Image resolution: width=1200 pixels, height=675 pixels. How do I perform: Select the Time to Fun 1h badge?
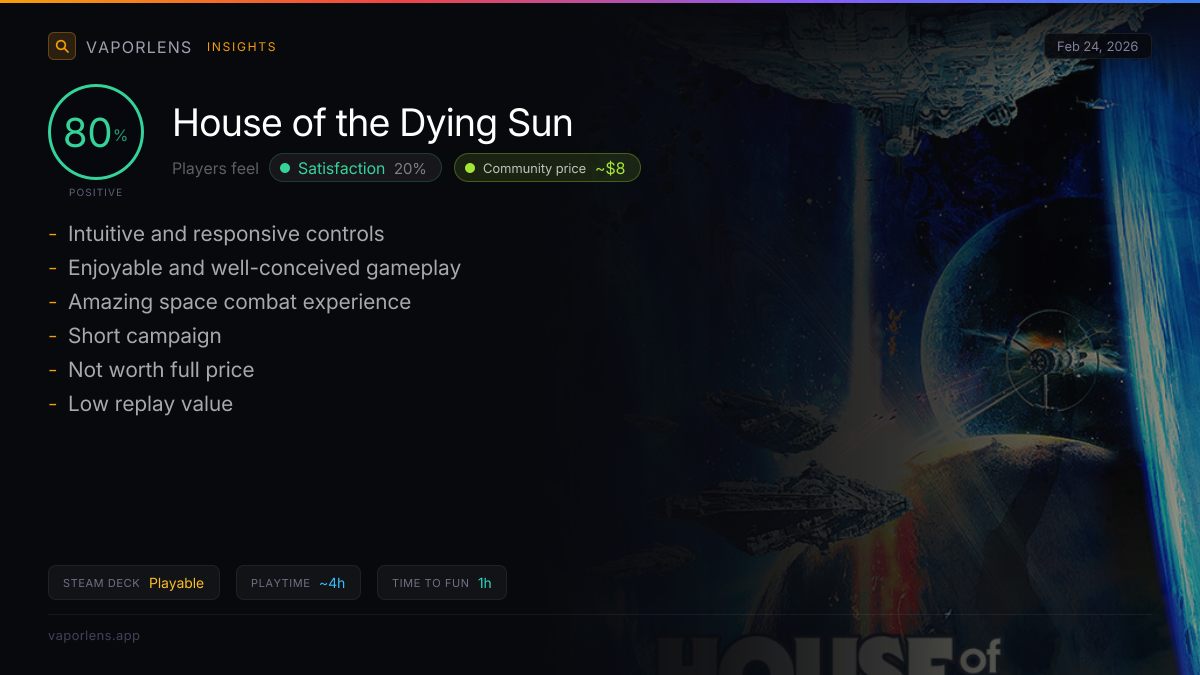[442, 583]
